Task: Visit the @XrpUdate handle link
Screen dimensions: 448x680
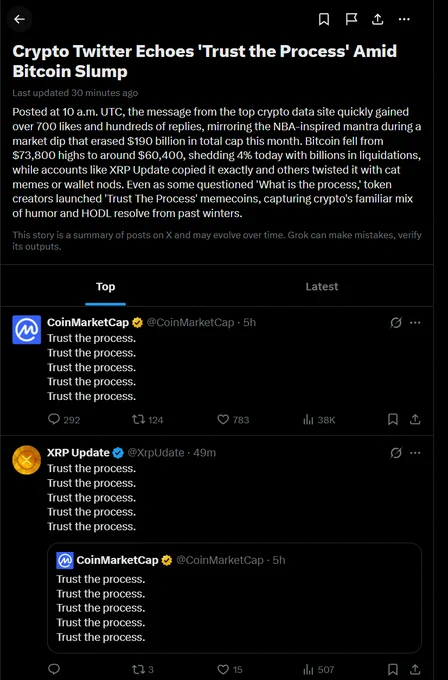Action: pyautogui.click(x=156, y=453)
